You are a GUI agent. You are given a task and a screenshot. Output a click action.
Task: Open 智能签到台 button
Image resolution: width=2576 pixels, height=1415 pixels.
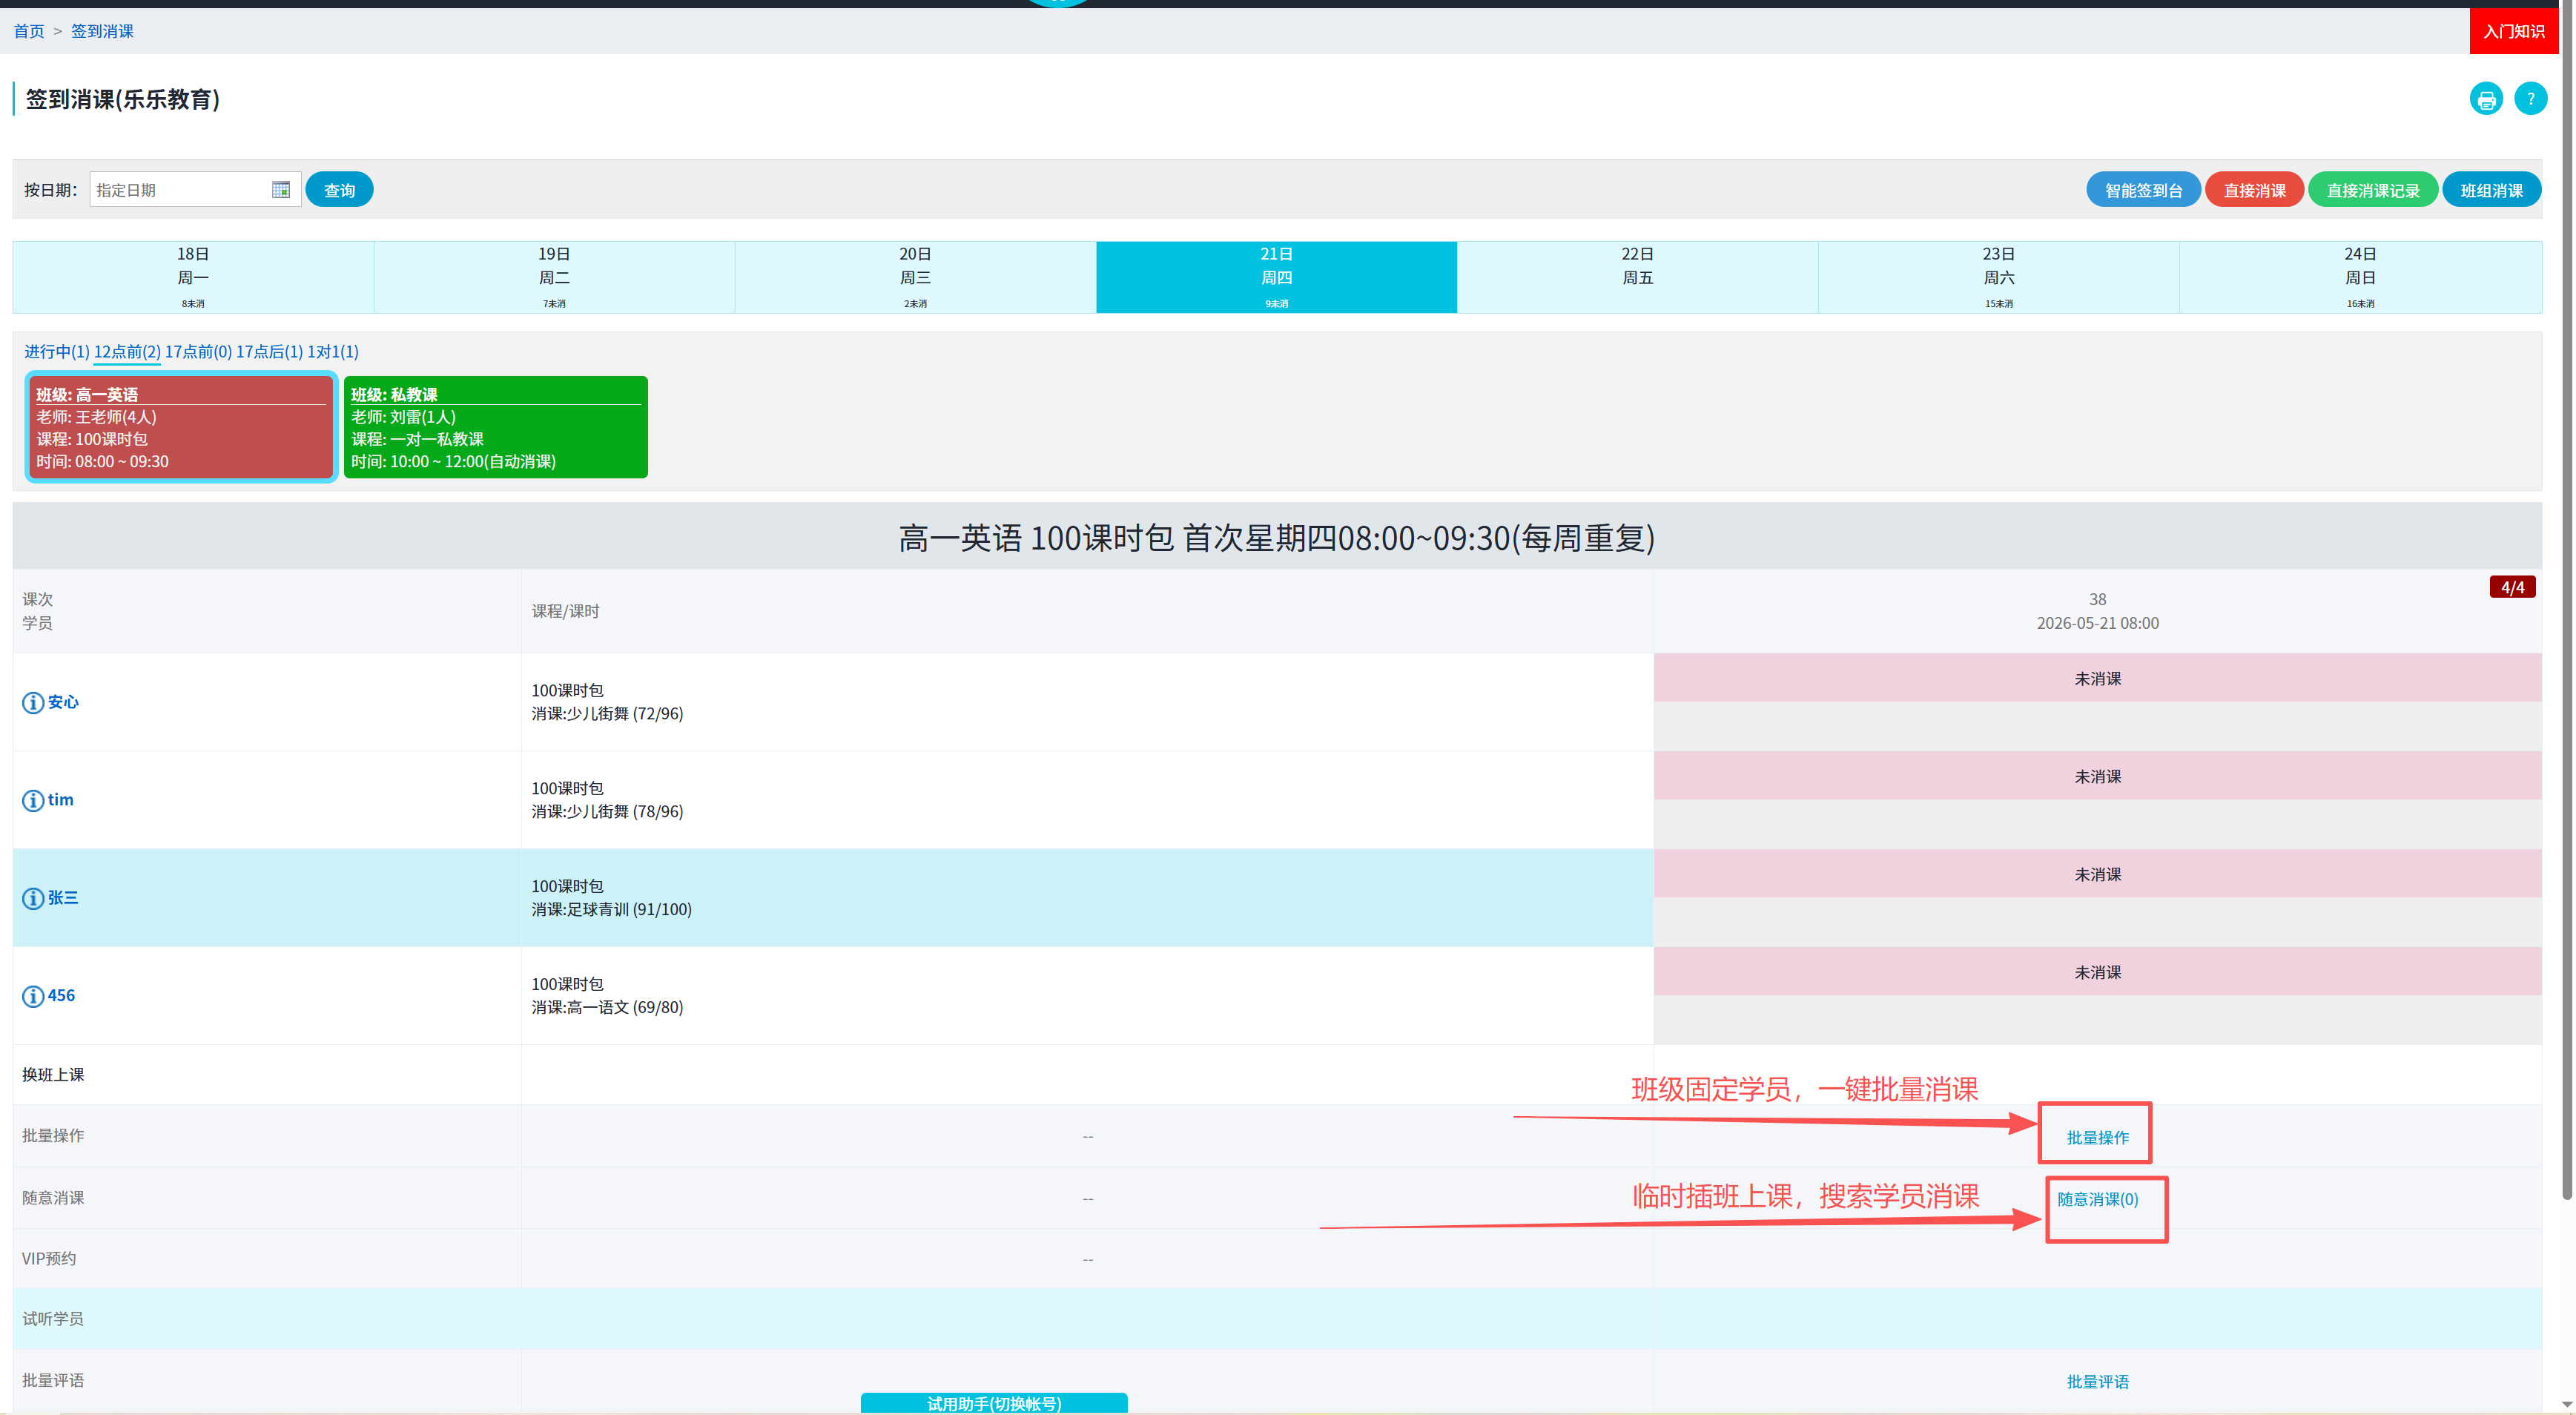(x=2143, y=190)
